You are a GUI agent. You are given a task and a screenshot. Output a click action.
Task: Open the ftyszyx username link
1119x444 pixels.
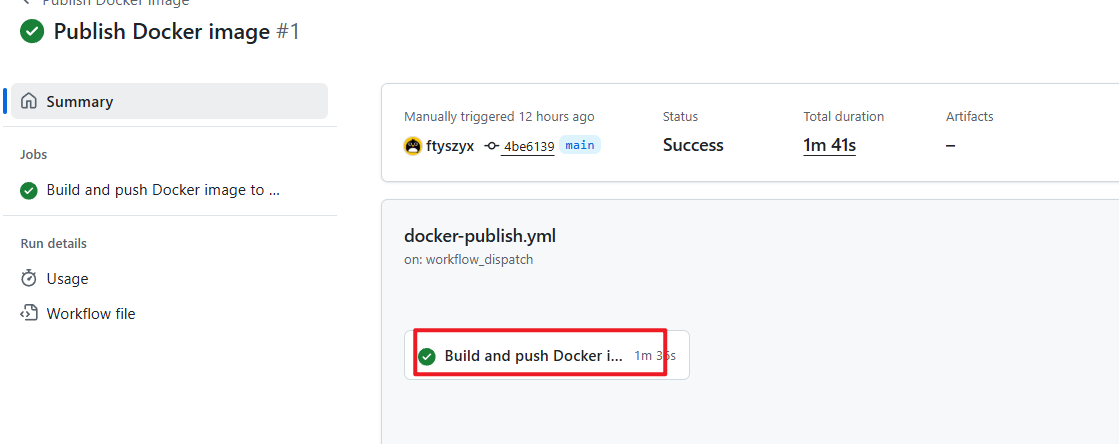point(450,146)
